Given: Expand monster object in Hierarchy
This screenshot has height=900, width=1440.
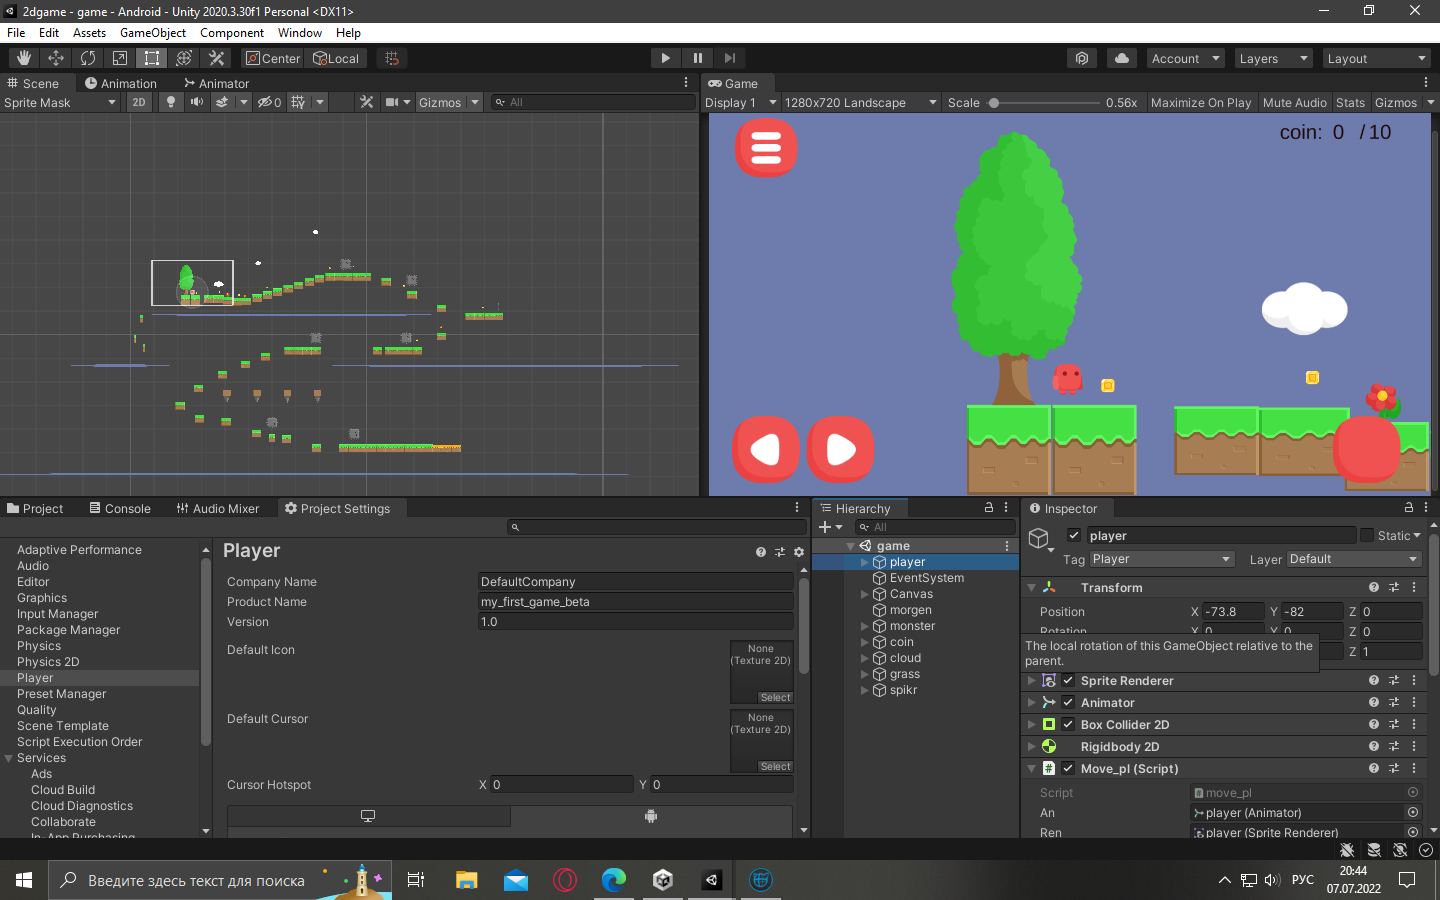Looking at the screenshot, I should (x=865, y=626).
